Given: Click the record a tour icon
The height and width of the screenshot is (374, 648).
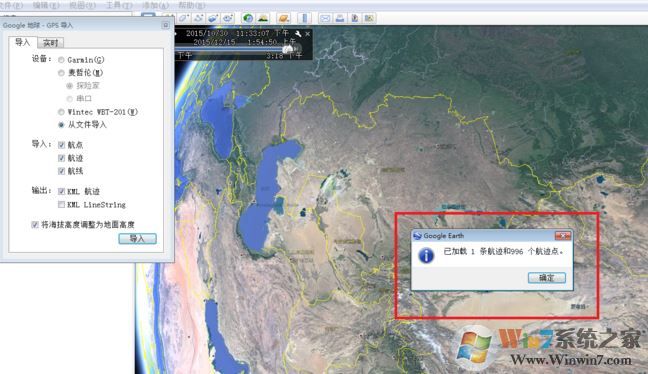Looking at the screenshot, I should point(228,18).
